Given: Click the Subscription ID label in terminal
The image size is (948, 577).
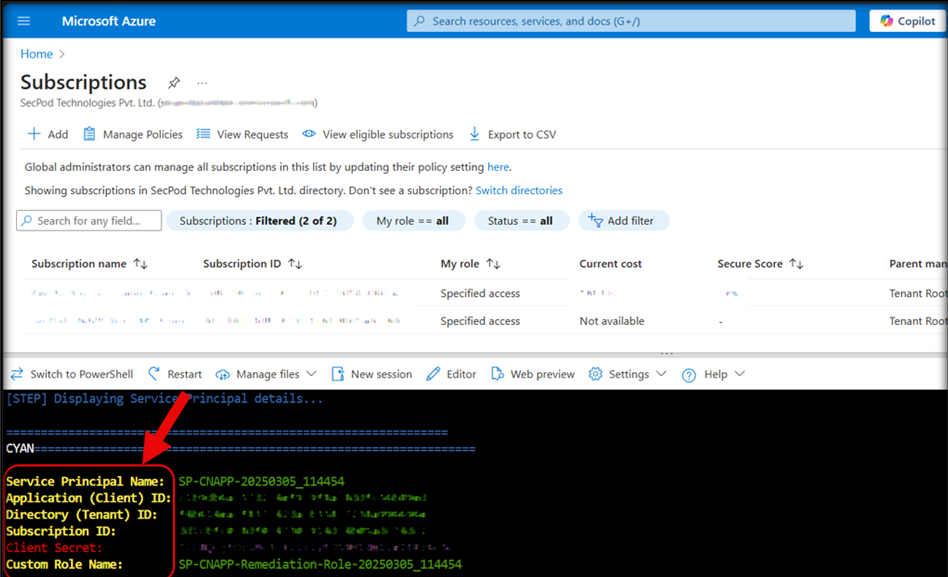Looking at the screenshot, I should click(x=61, y=531).
